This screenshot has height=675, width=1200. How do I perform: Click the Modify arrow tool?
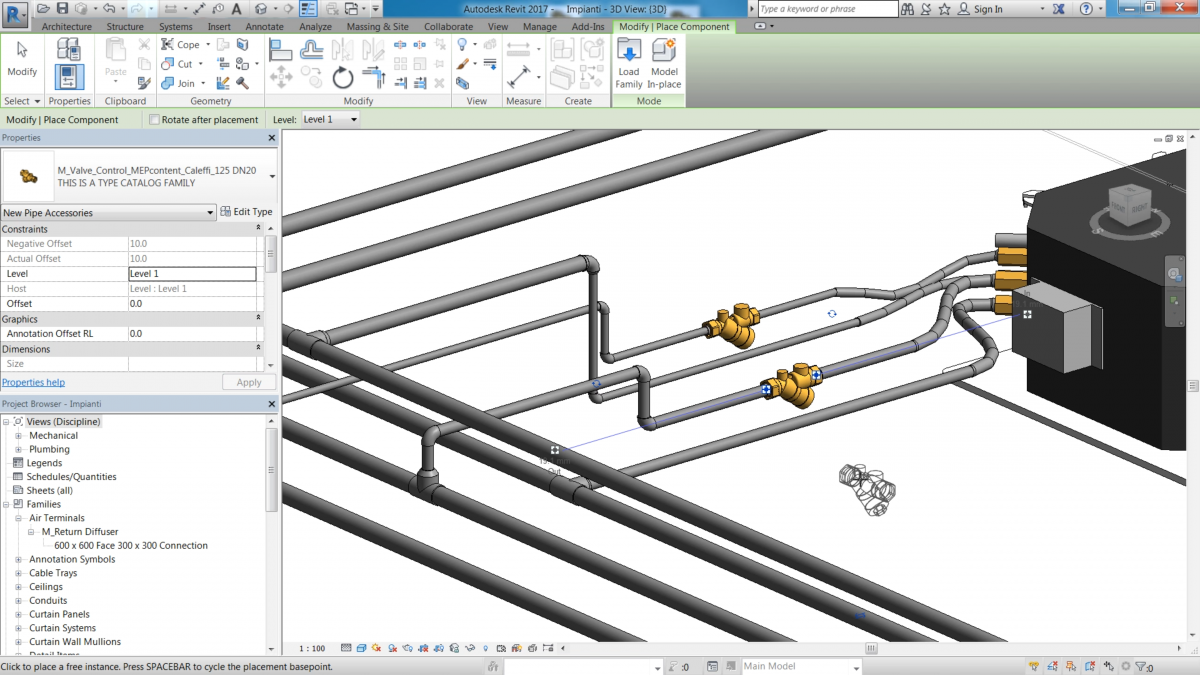(22, 58)
